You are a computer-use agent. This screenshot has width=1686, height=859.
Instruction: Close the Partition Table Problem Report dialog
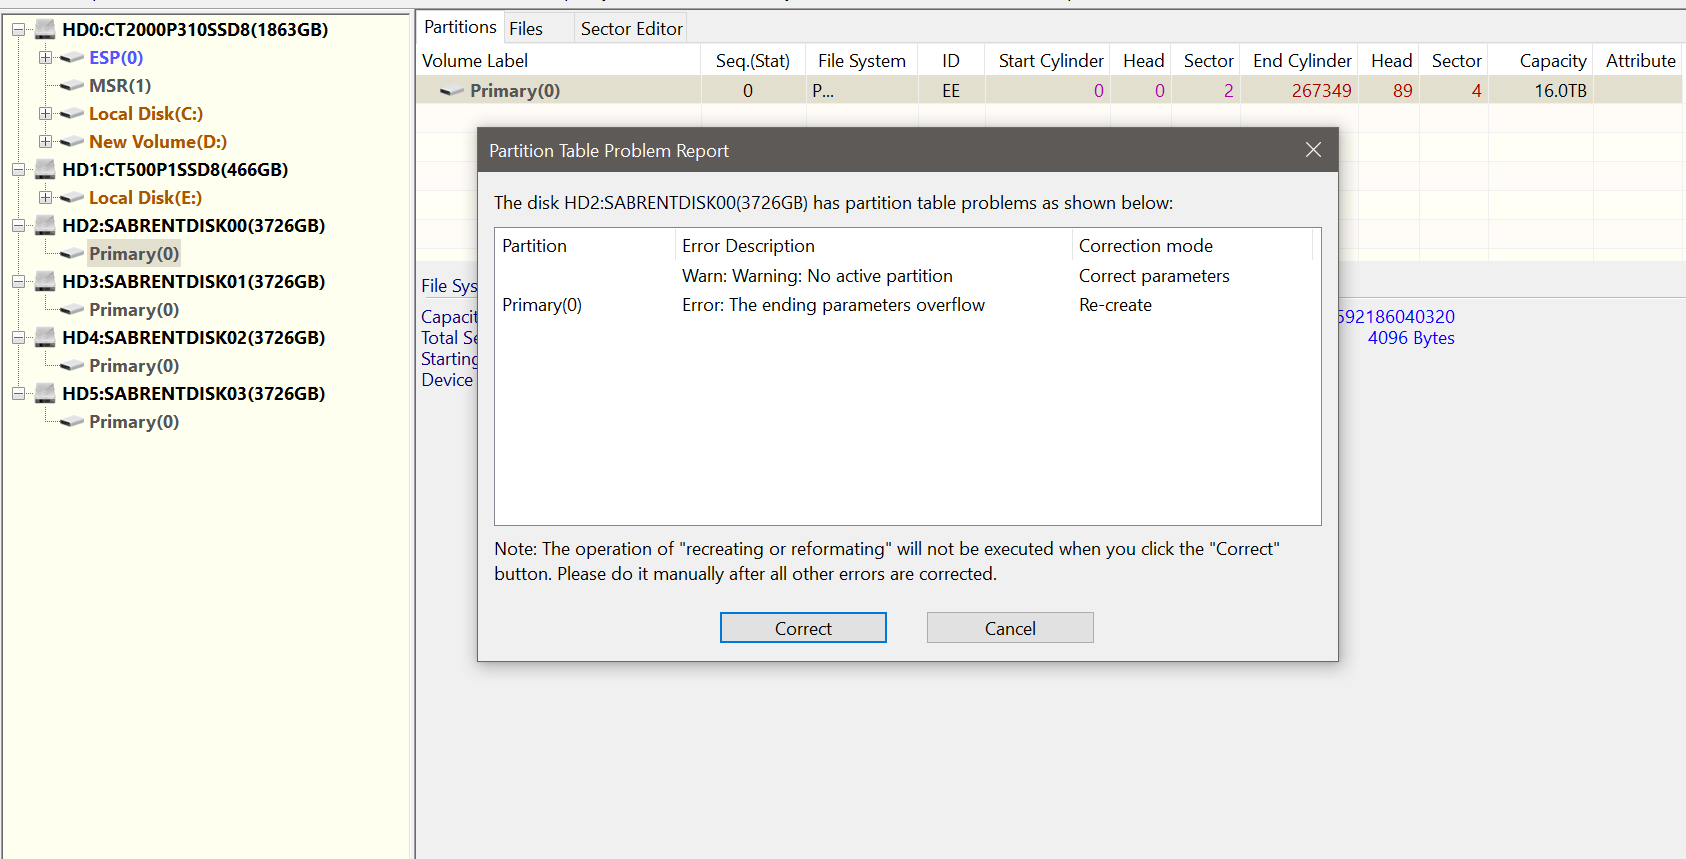[x=1313, y=150]
